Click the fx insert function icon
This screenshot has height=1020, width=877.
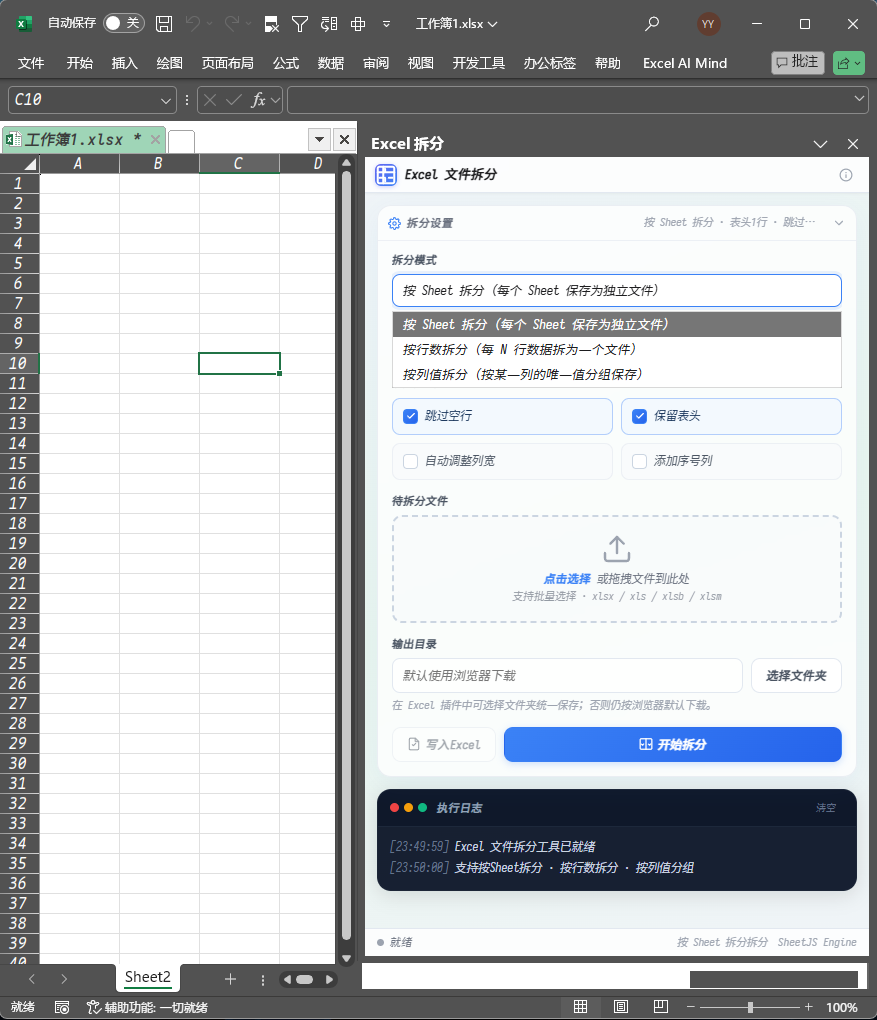point(258,100)
